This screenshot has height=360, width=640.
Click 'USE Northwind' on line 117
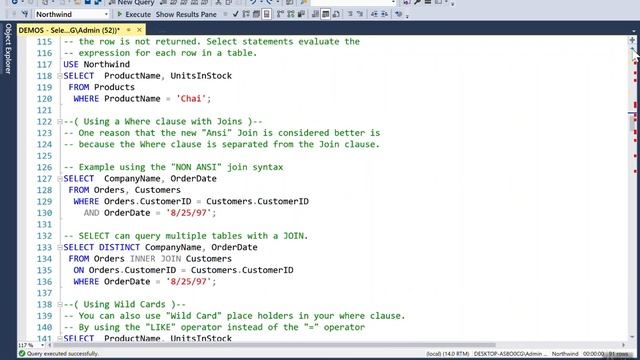(96, 64)
